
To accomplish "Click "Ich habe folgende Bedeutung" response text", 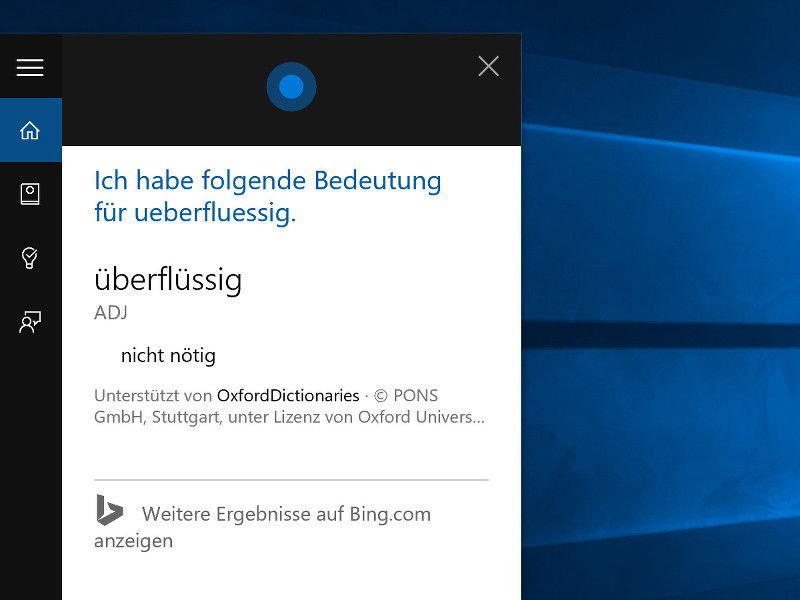I will click(268, 196).
